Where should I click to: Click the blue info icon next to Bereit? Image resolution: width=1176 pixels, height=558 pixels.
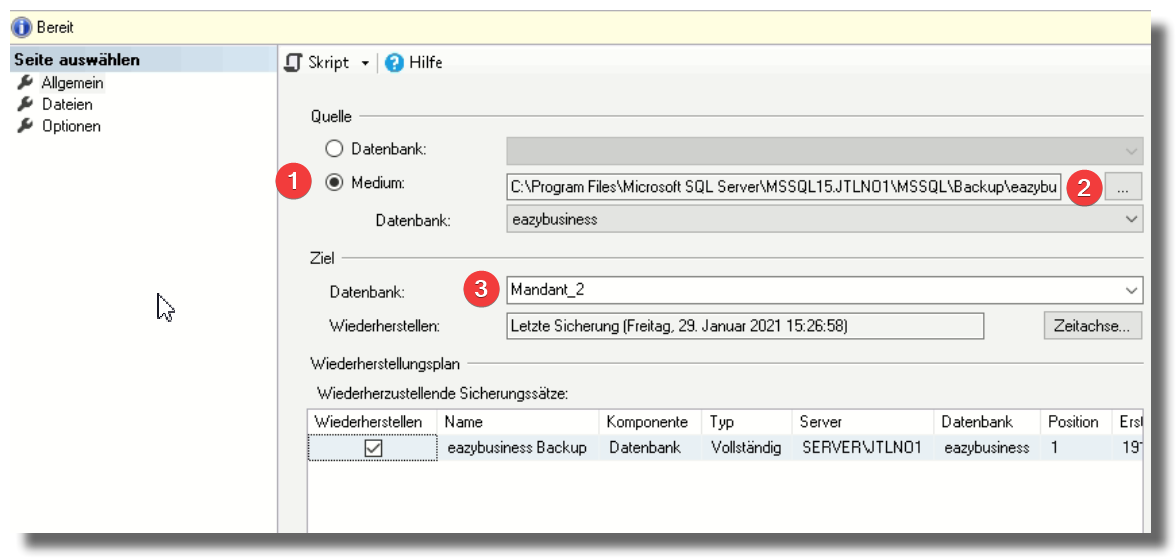[x=21, y=27]
